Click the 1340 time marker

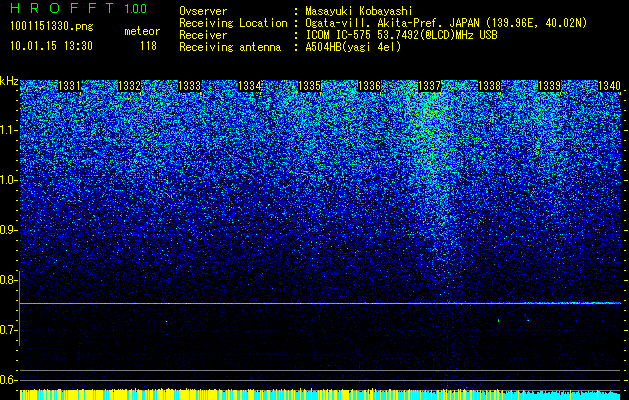[610, 86]
